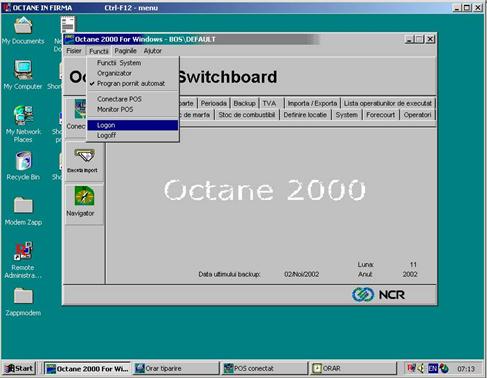Switch to the Forecourt tab
The height and width of the screenshot is (378, 487).
[x=380, y=115]
